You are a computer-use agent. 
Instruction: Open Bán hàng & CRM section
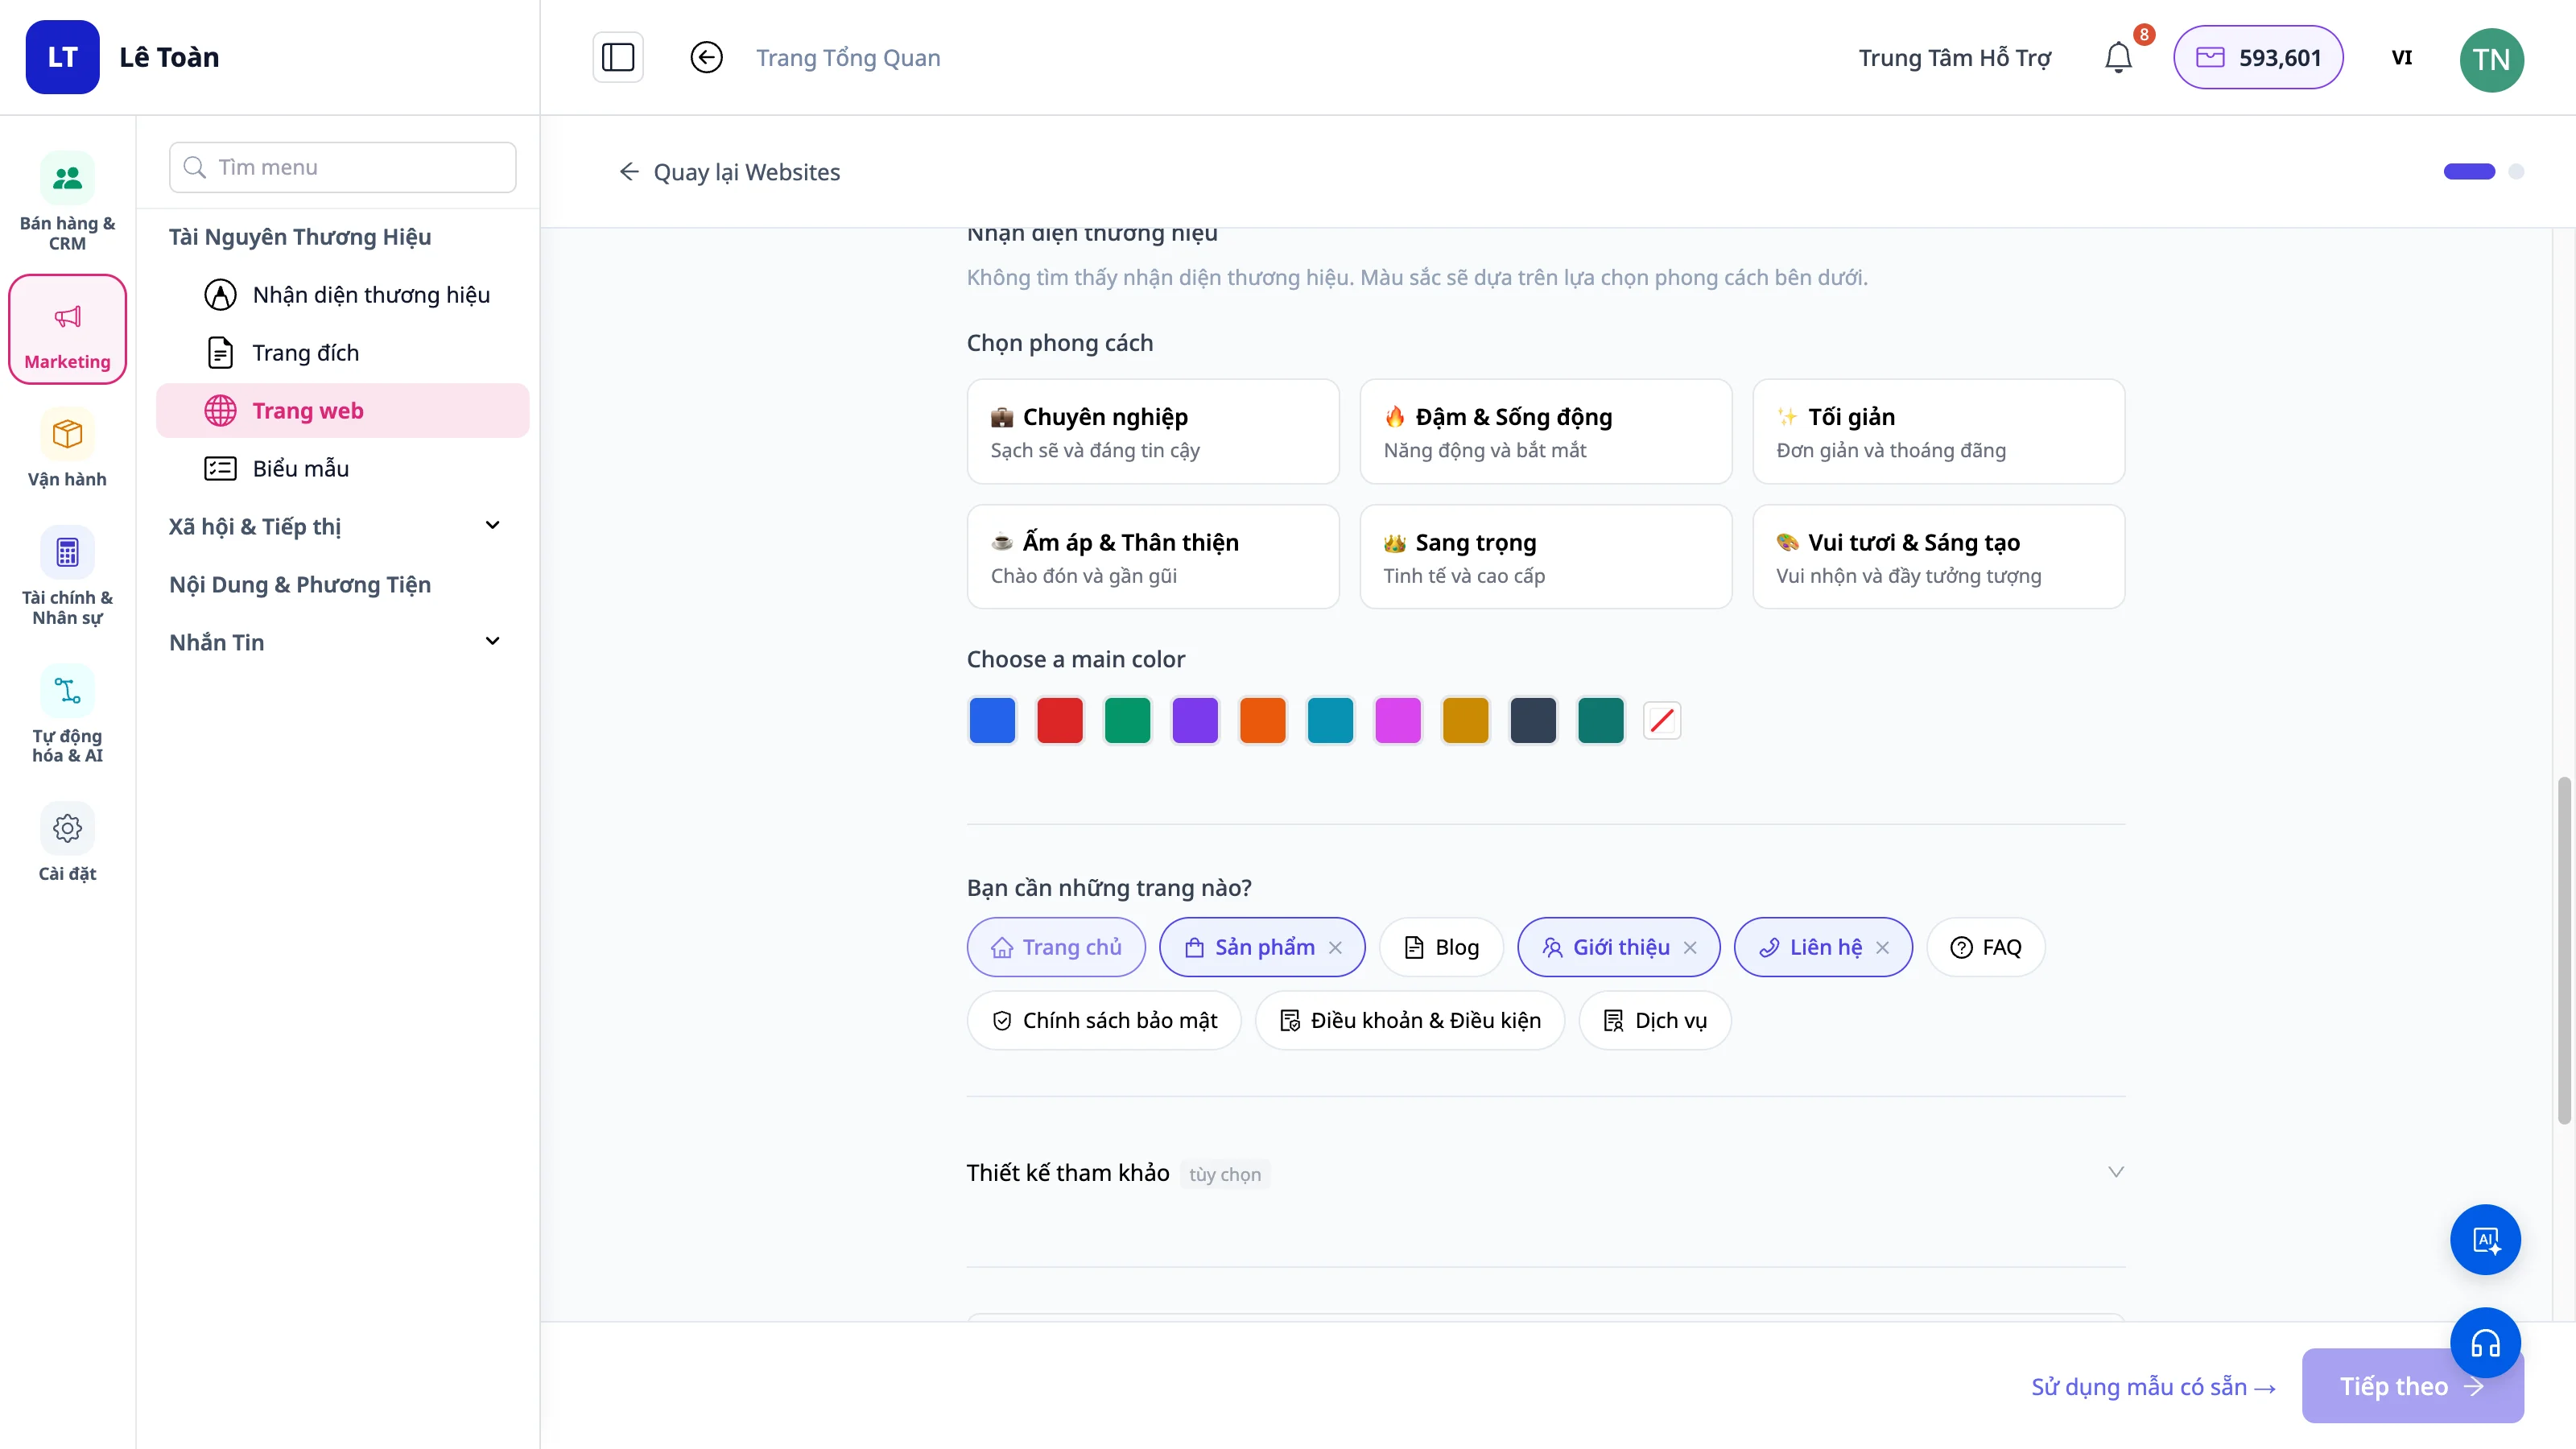pyautogui.click(x=67, y=201)
